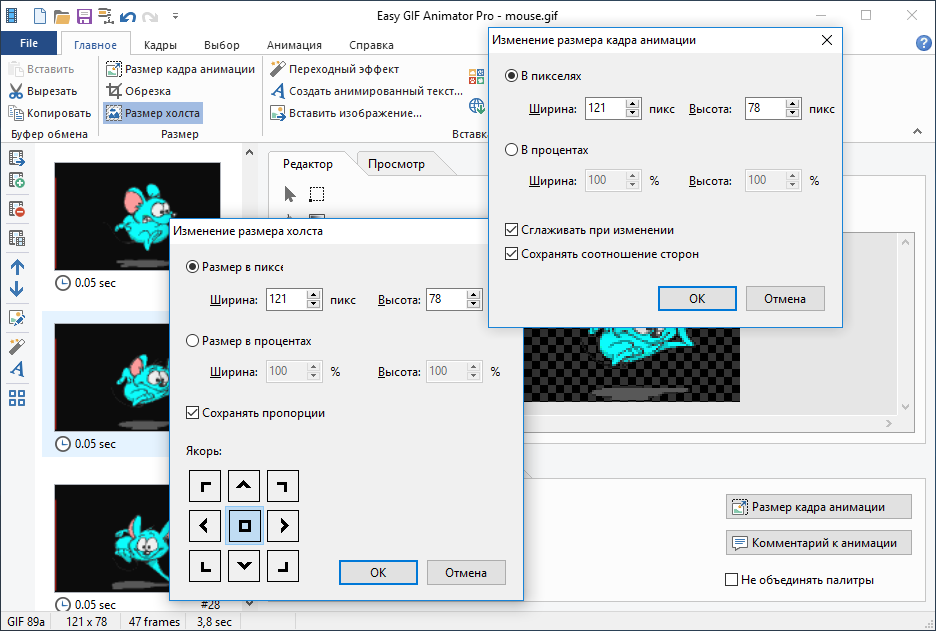Move frame up with blue arrow
The image size is (936, 631).
click(17, 267)
